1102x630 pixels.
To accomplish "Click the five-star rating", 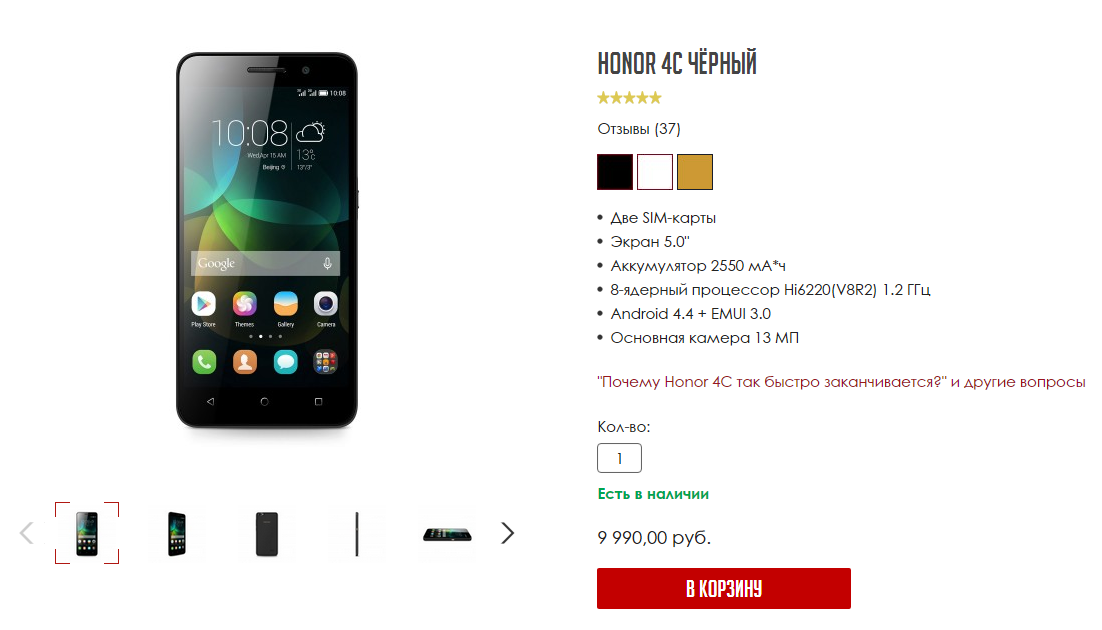I will [630, 98].
